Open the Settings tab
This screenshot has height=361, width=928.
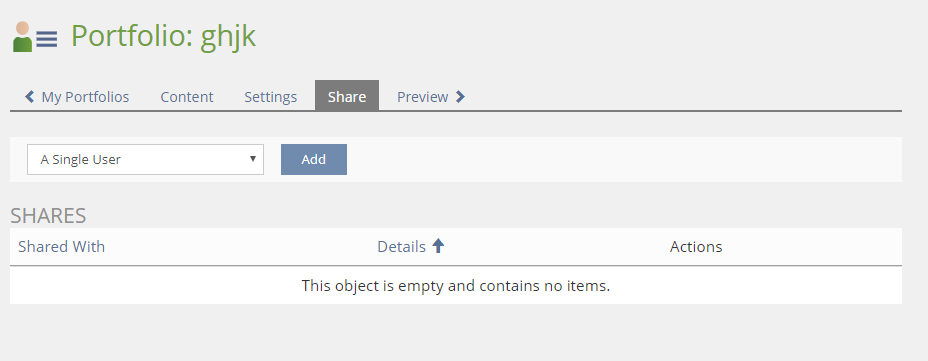click(x=270, y=96)
